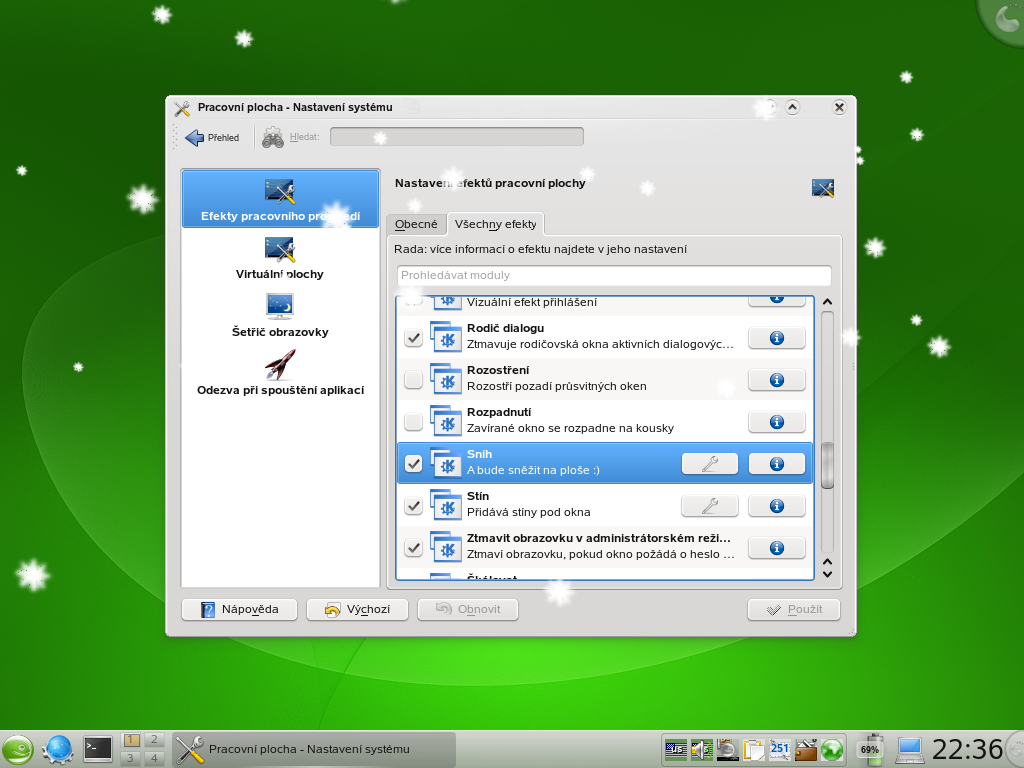Open Šetřič obrazovky settings module
The height and width of the screenshot is (768, 1024).
click(x=280, y=315)
